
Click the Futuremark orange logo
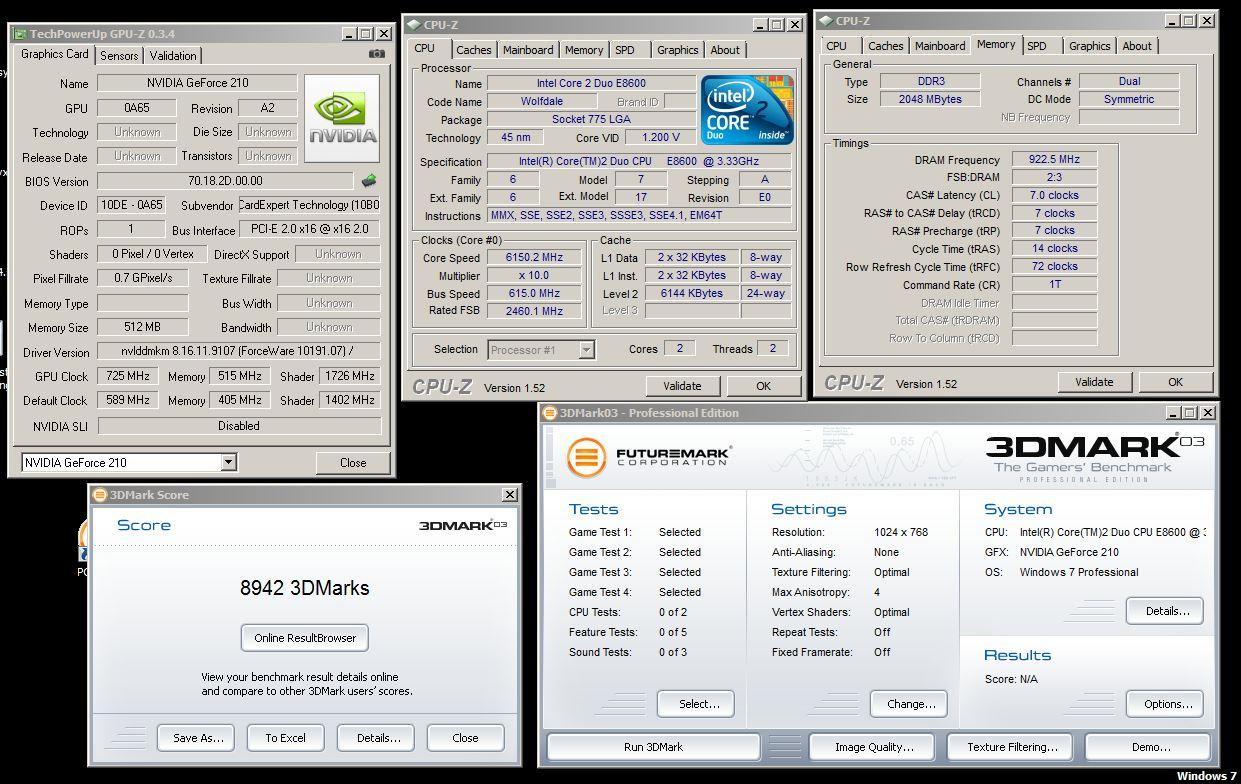point(586,458)
